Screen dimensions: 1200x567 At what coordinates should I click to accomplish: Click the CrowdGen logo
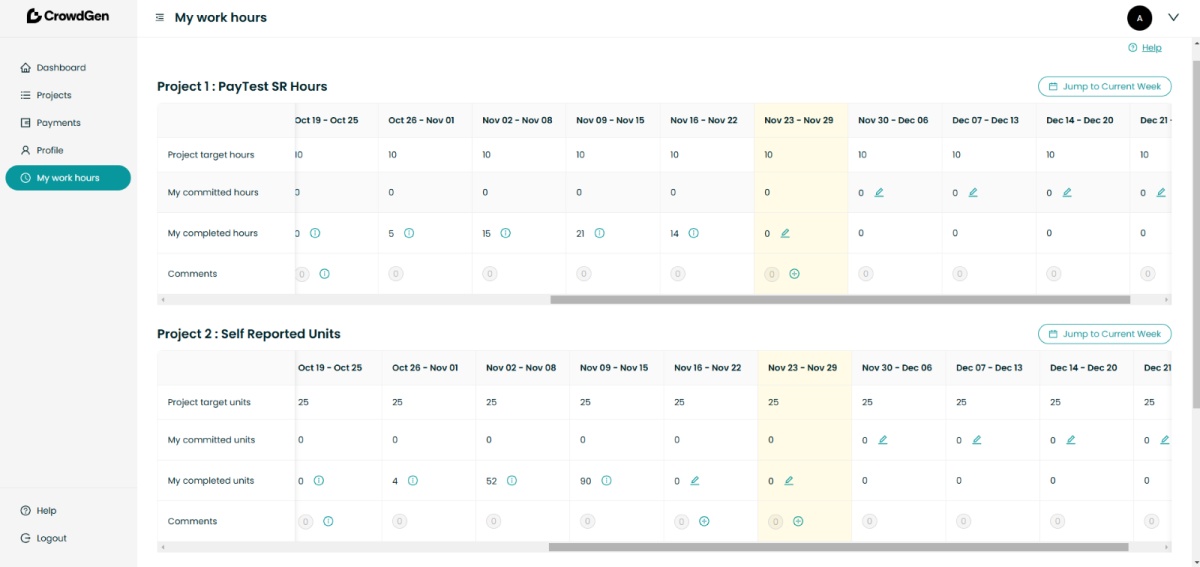point(67,16)
